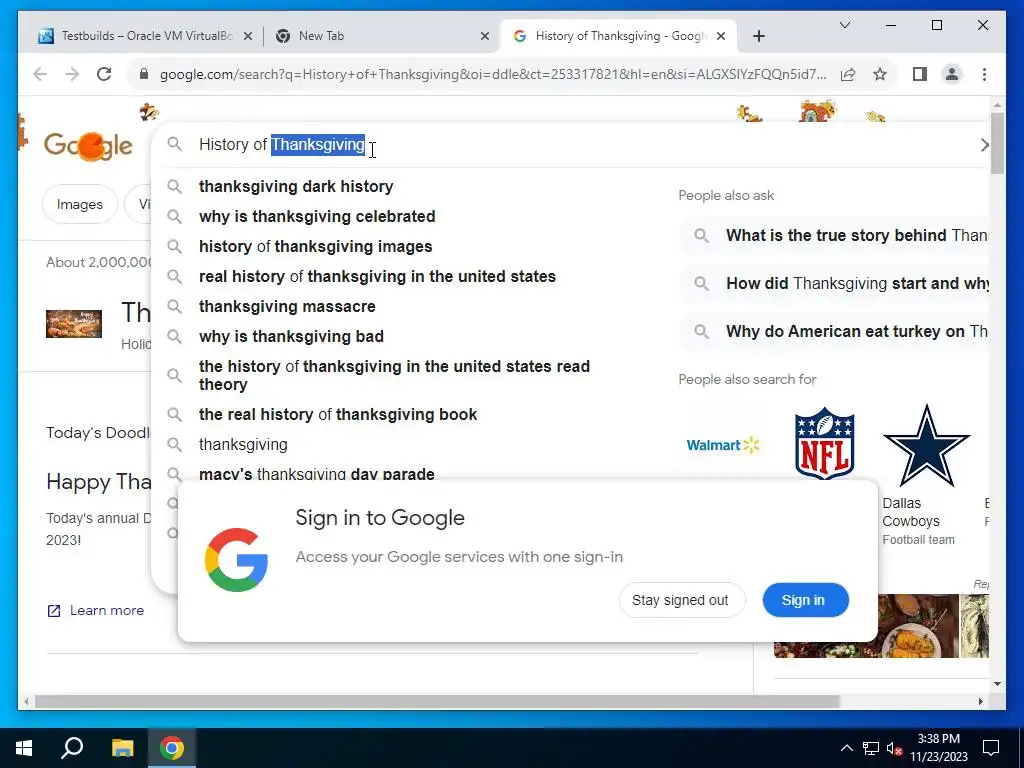Click the muted volume tray icon
This screenshot has width=1024, height=768.
coord(894,748)
